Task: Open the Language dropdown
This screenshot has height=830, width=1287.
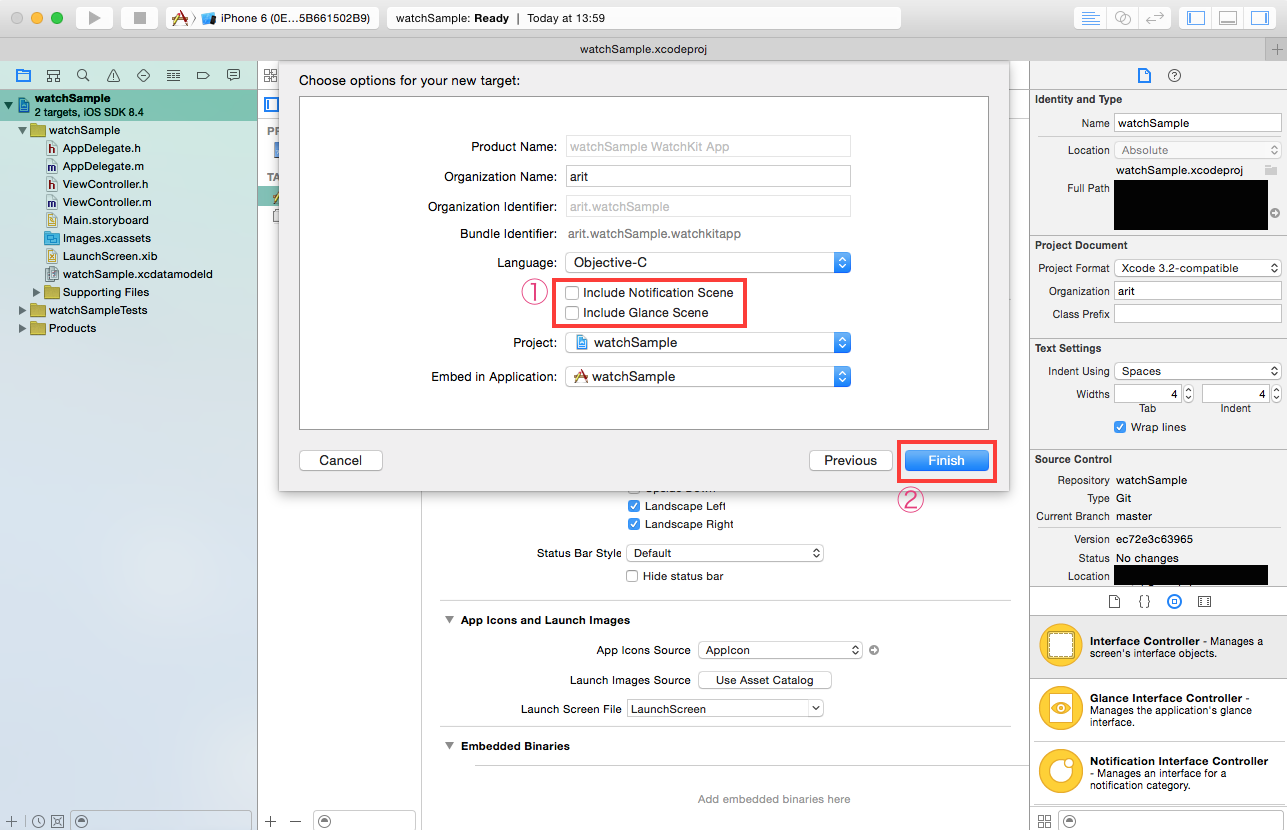Action: 708,263
